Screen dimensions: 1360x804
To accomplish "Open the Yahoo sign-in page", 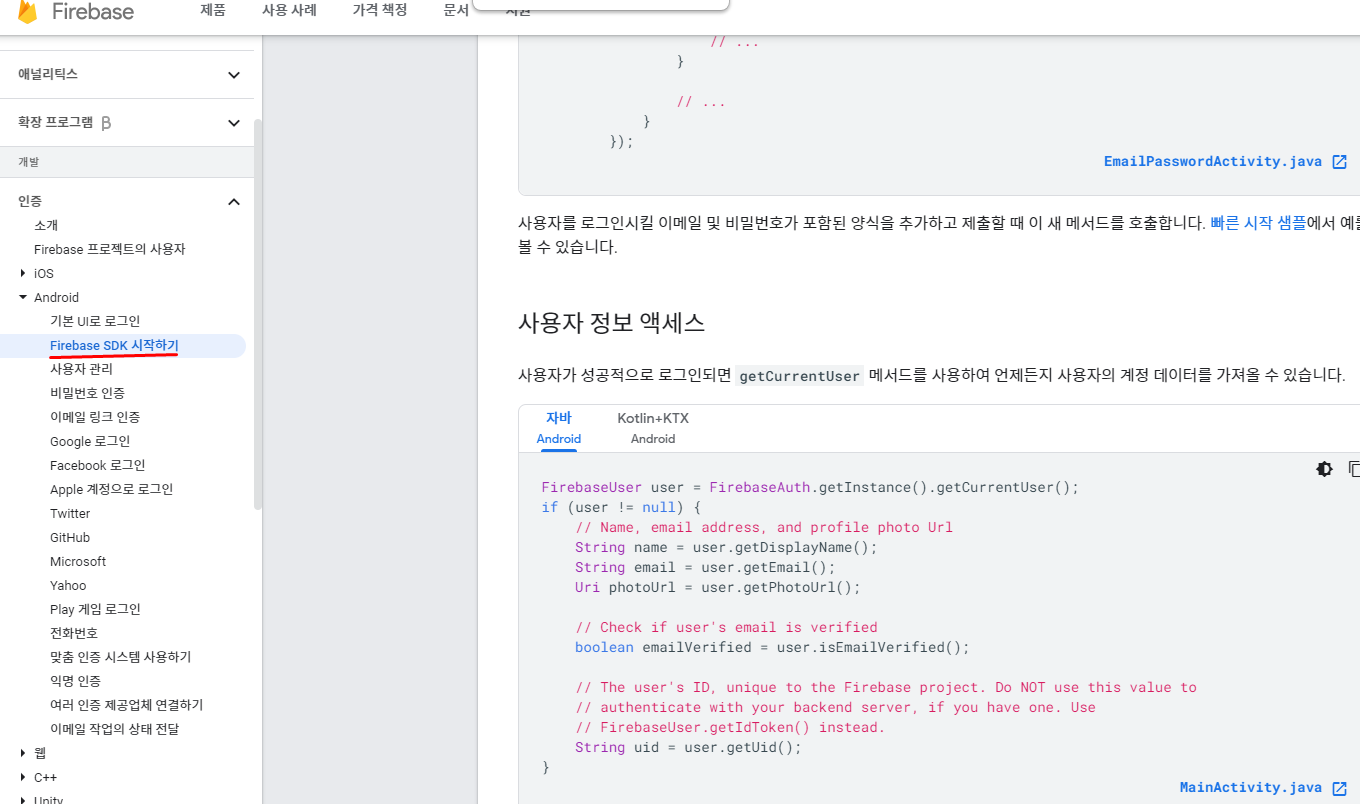I will [68, 586].
